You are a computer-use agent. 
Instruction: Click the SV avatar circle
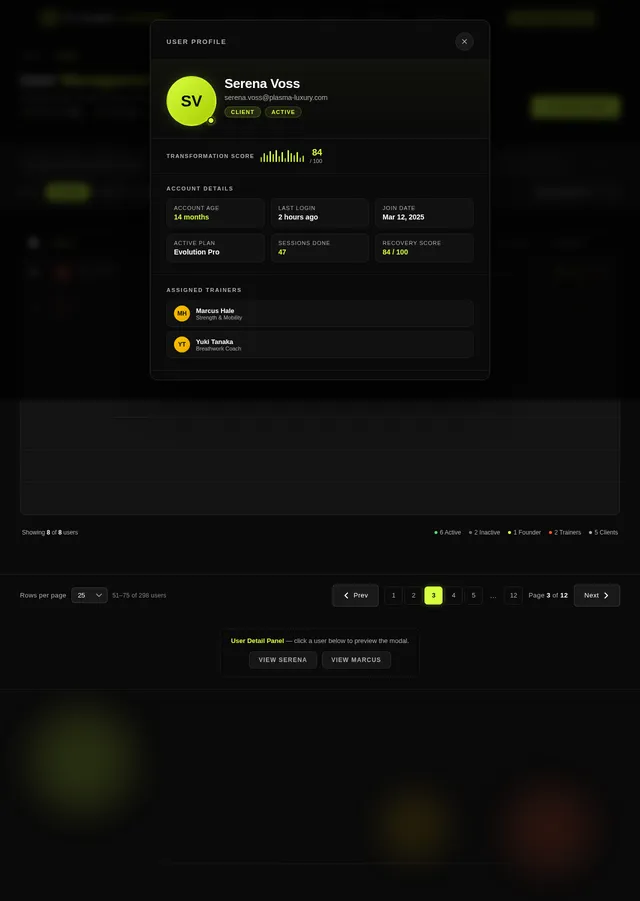point(191,101)
